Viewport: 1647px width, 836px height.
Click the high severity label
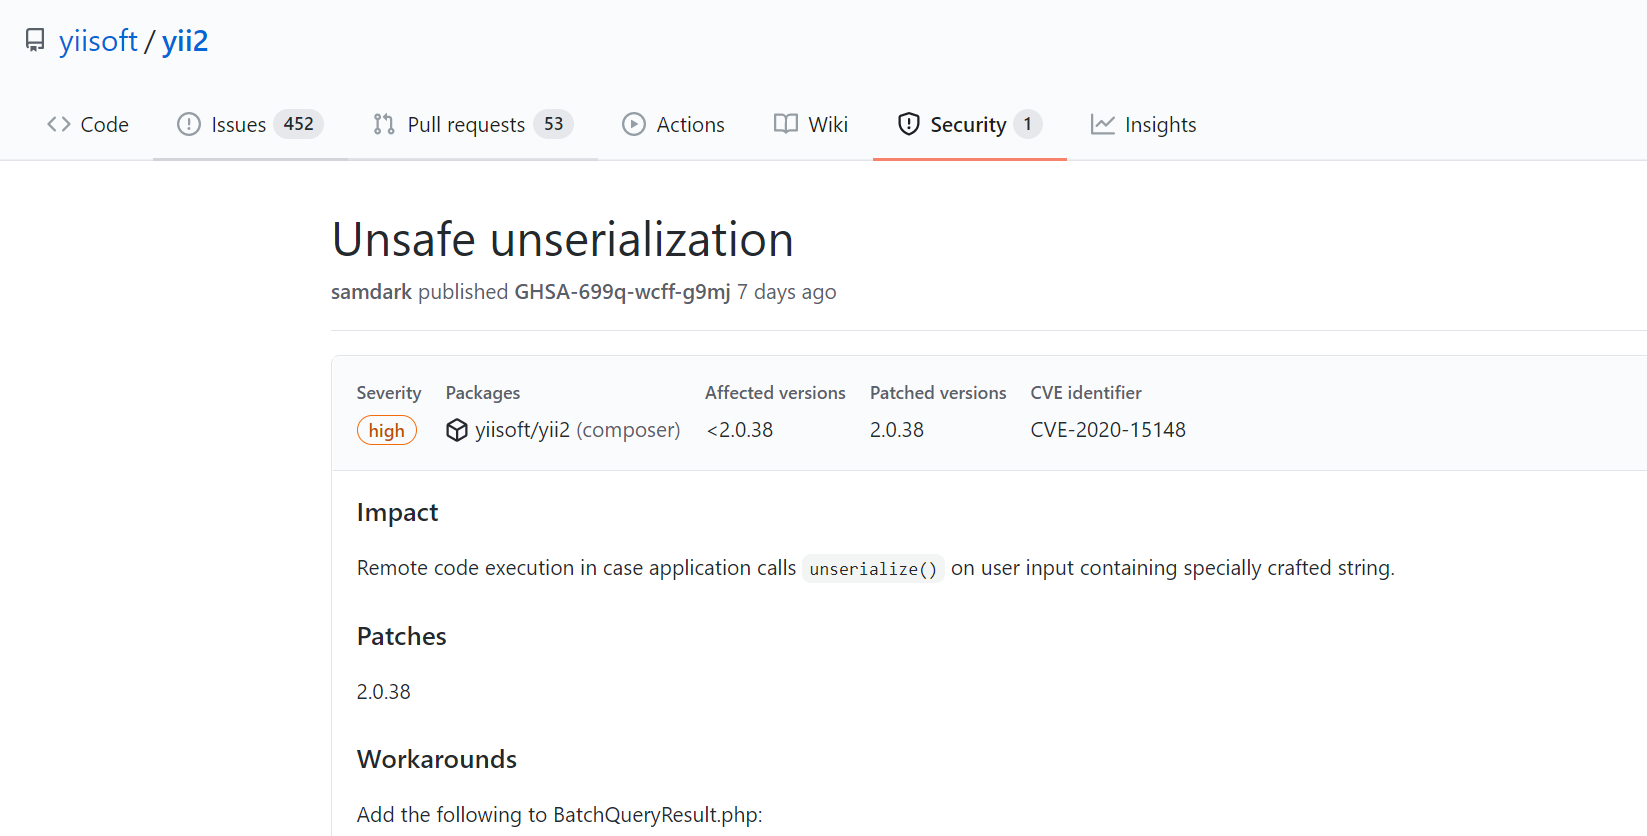tap(387, 430)
